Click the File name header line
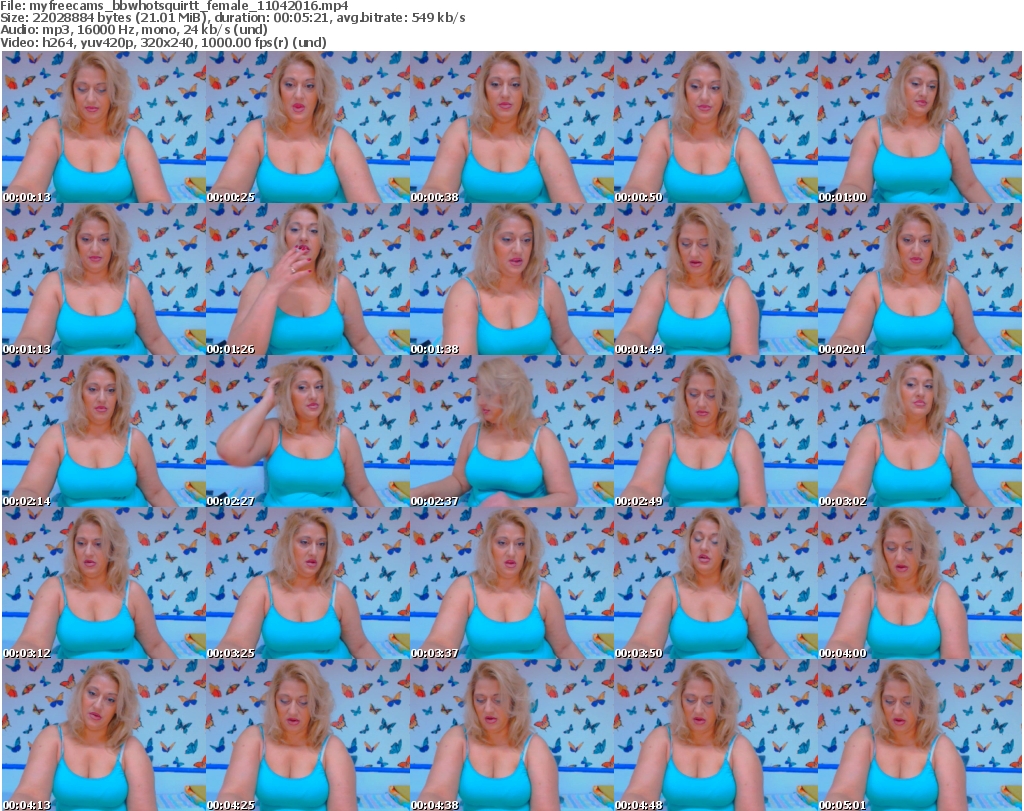Screen dimensions: 1024x811 pos(174,6)
